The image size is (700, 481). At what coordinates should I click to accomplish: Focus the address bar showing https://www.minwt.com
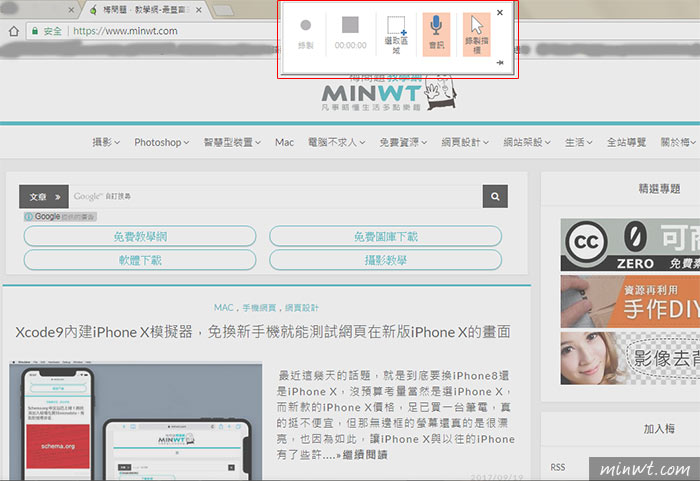[125, 31]
